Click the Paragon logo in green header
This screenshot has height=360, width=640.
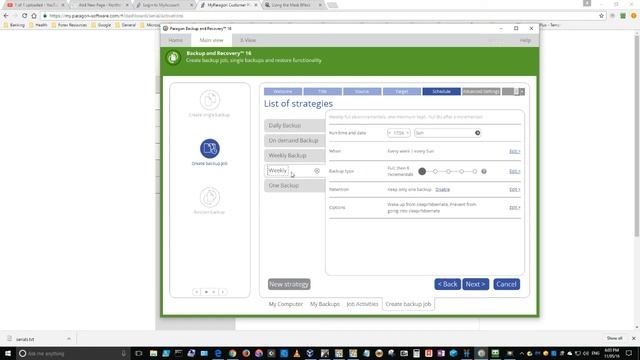tap(173, 58)
